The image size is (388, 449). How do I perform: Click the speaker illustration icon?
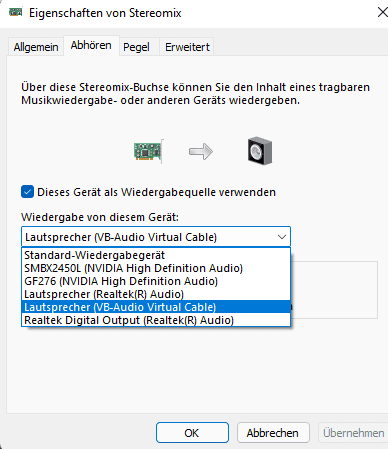[260, 151]
